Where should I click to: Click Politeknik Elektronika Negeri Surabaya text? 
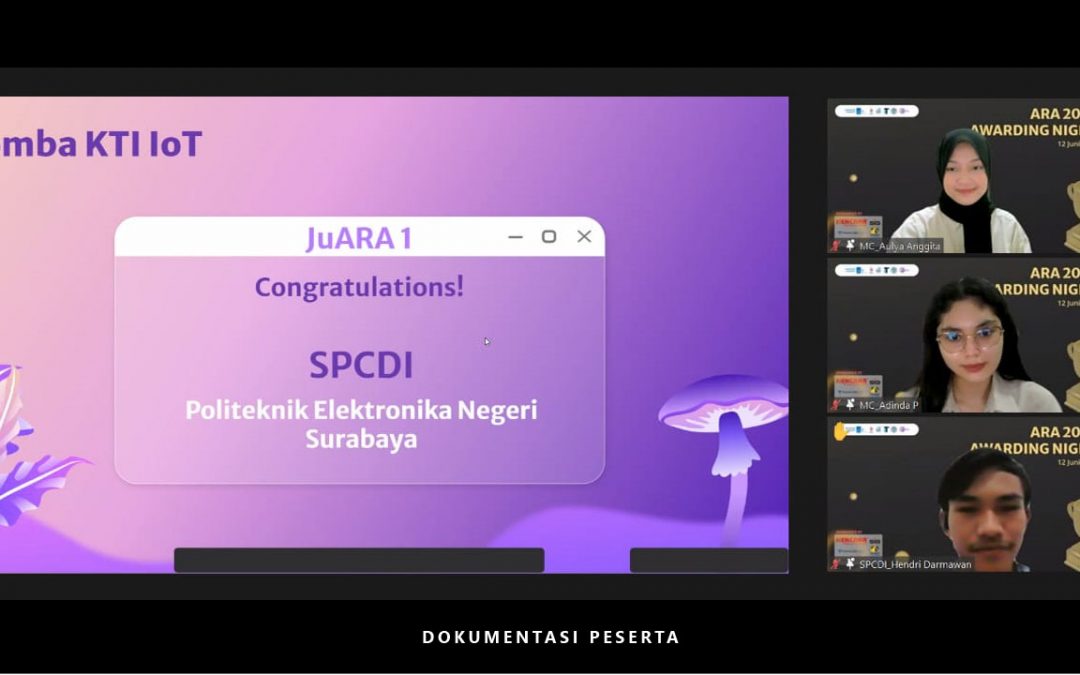361,424
